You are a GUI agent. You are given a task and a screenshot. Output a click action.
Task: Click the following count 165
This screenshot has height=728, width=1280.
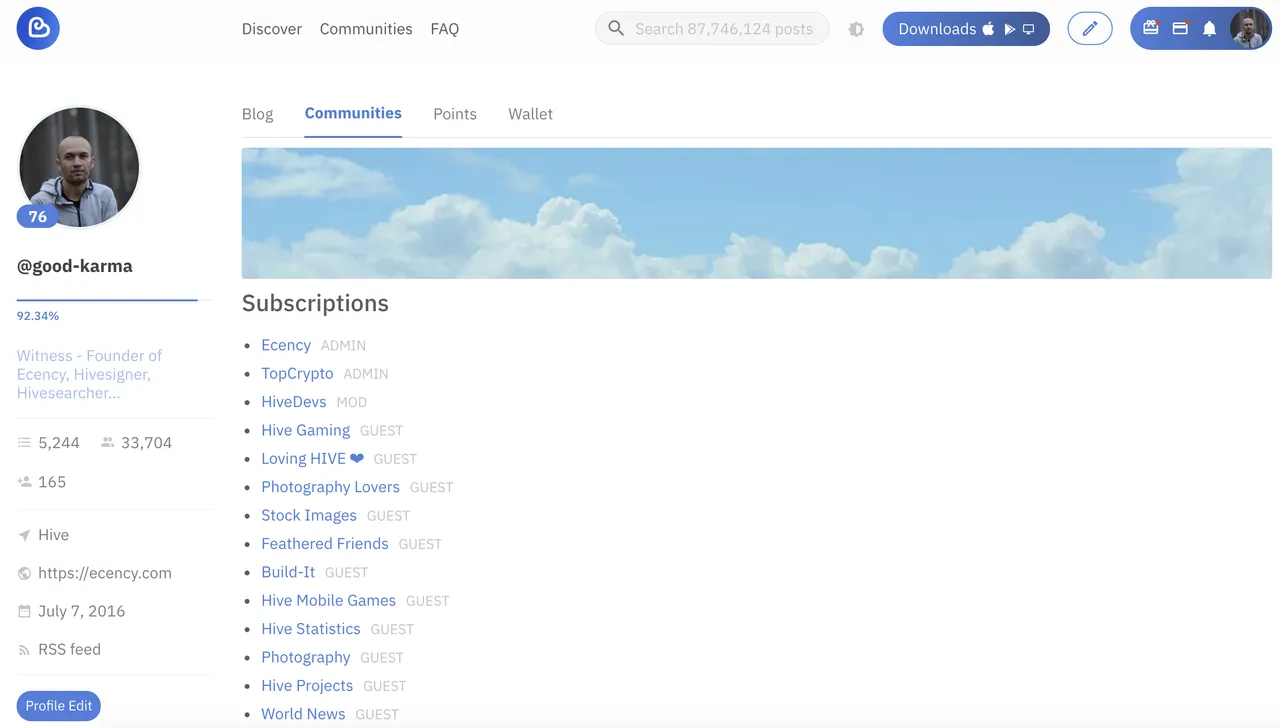click(x=52, y=482)
